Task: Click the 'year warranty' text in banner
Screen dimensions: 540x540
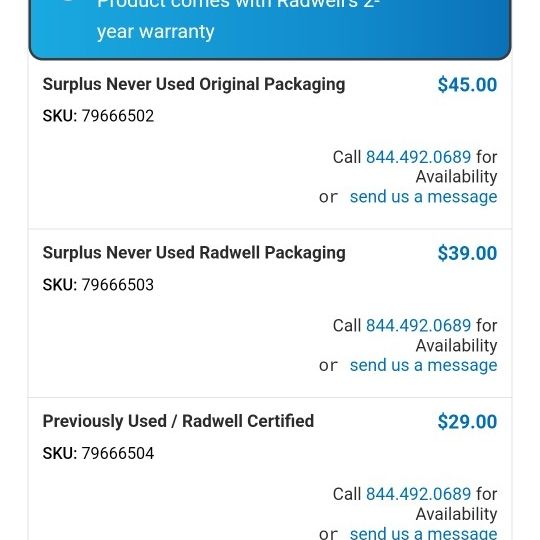Action: pyautogui.click(x=156, y=32)
